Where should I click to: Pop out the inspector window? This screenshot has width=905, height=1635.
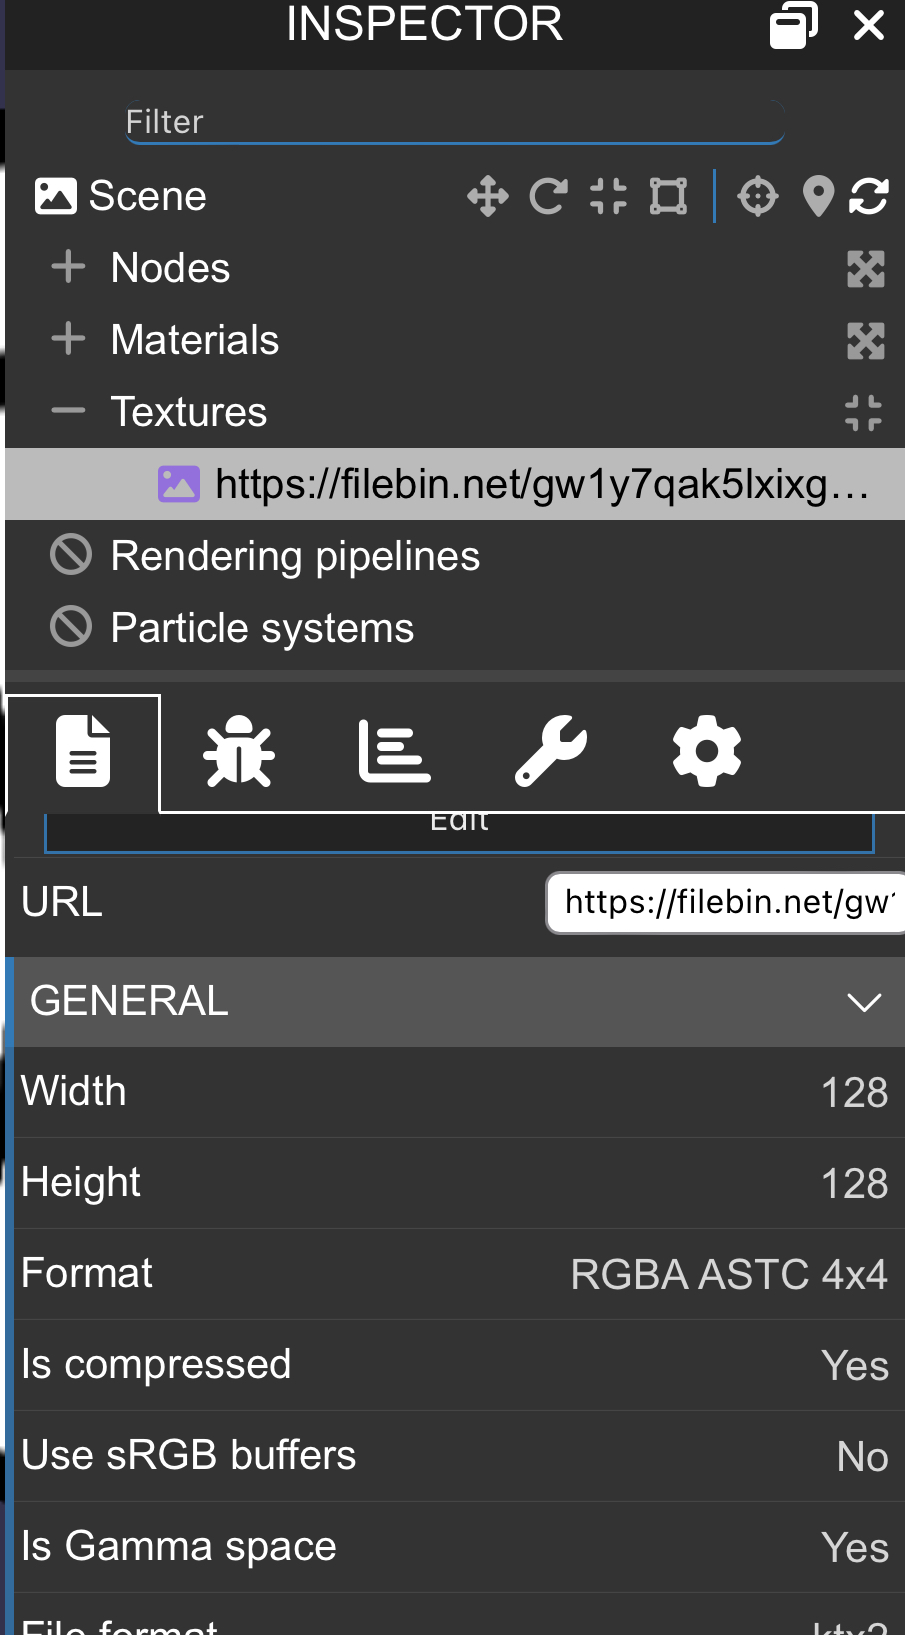(792, 25)
